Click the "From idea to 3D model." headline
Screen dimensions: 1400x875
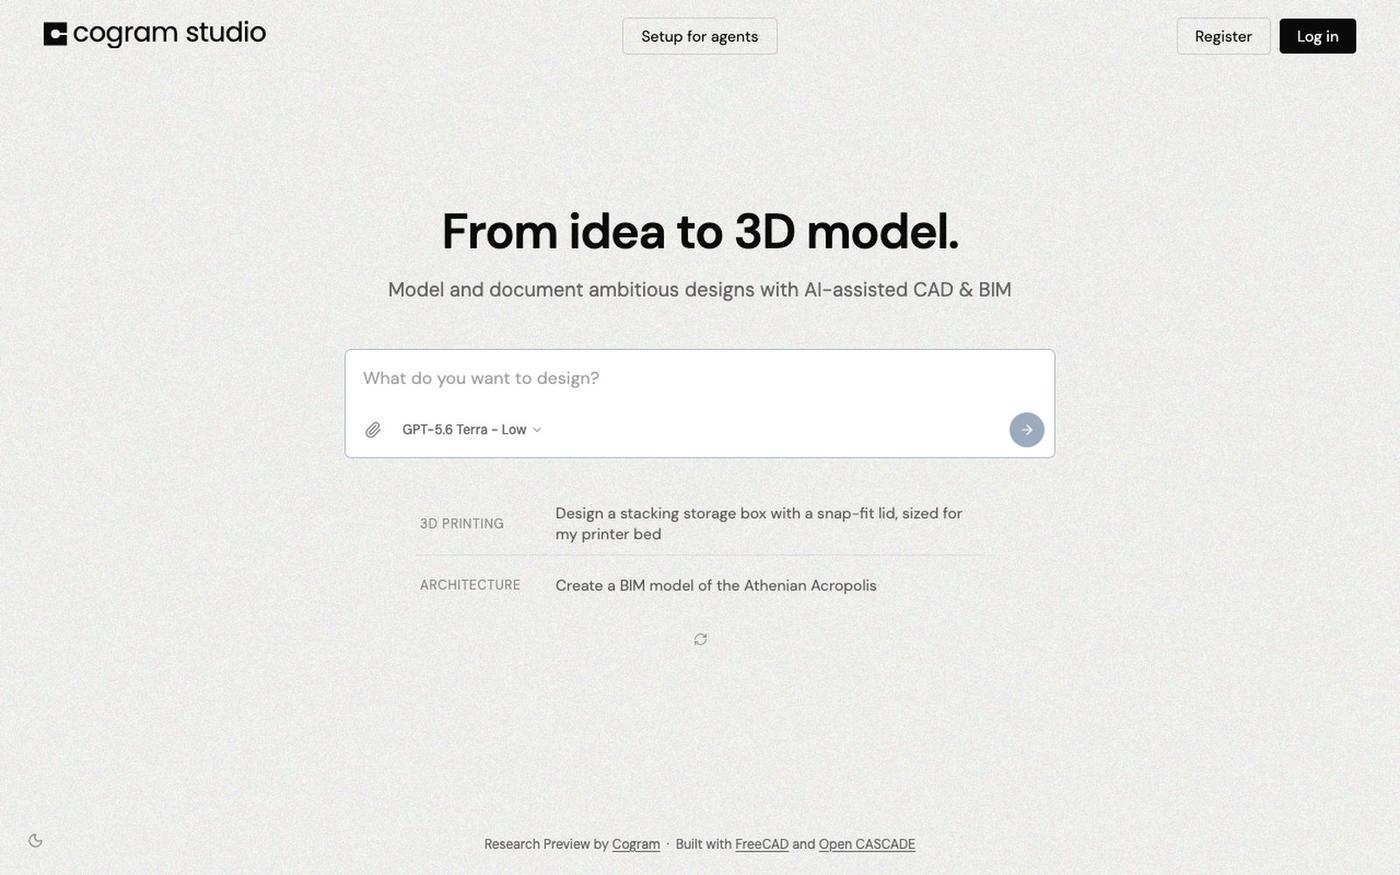(700, 231)
